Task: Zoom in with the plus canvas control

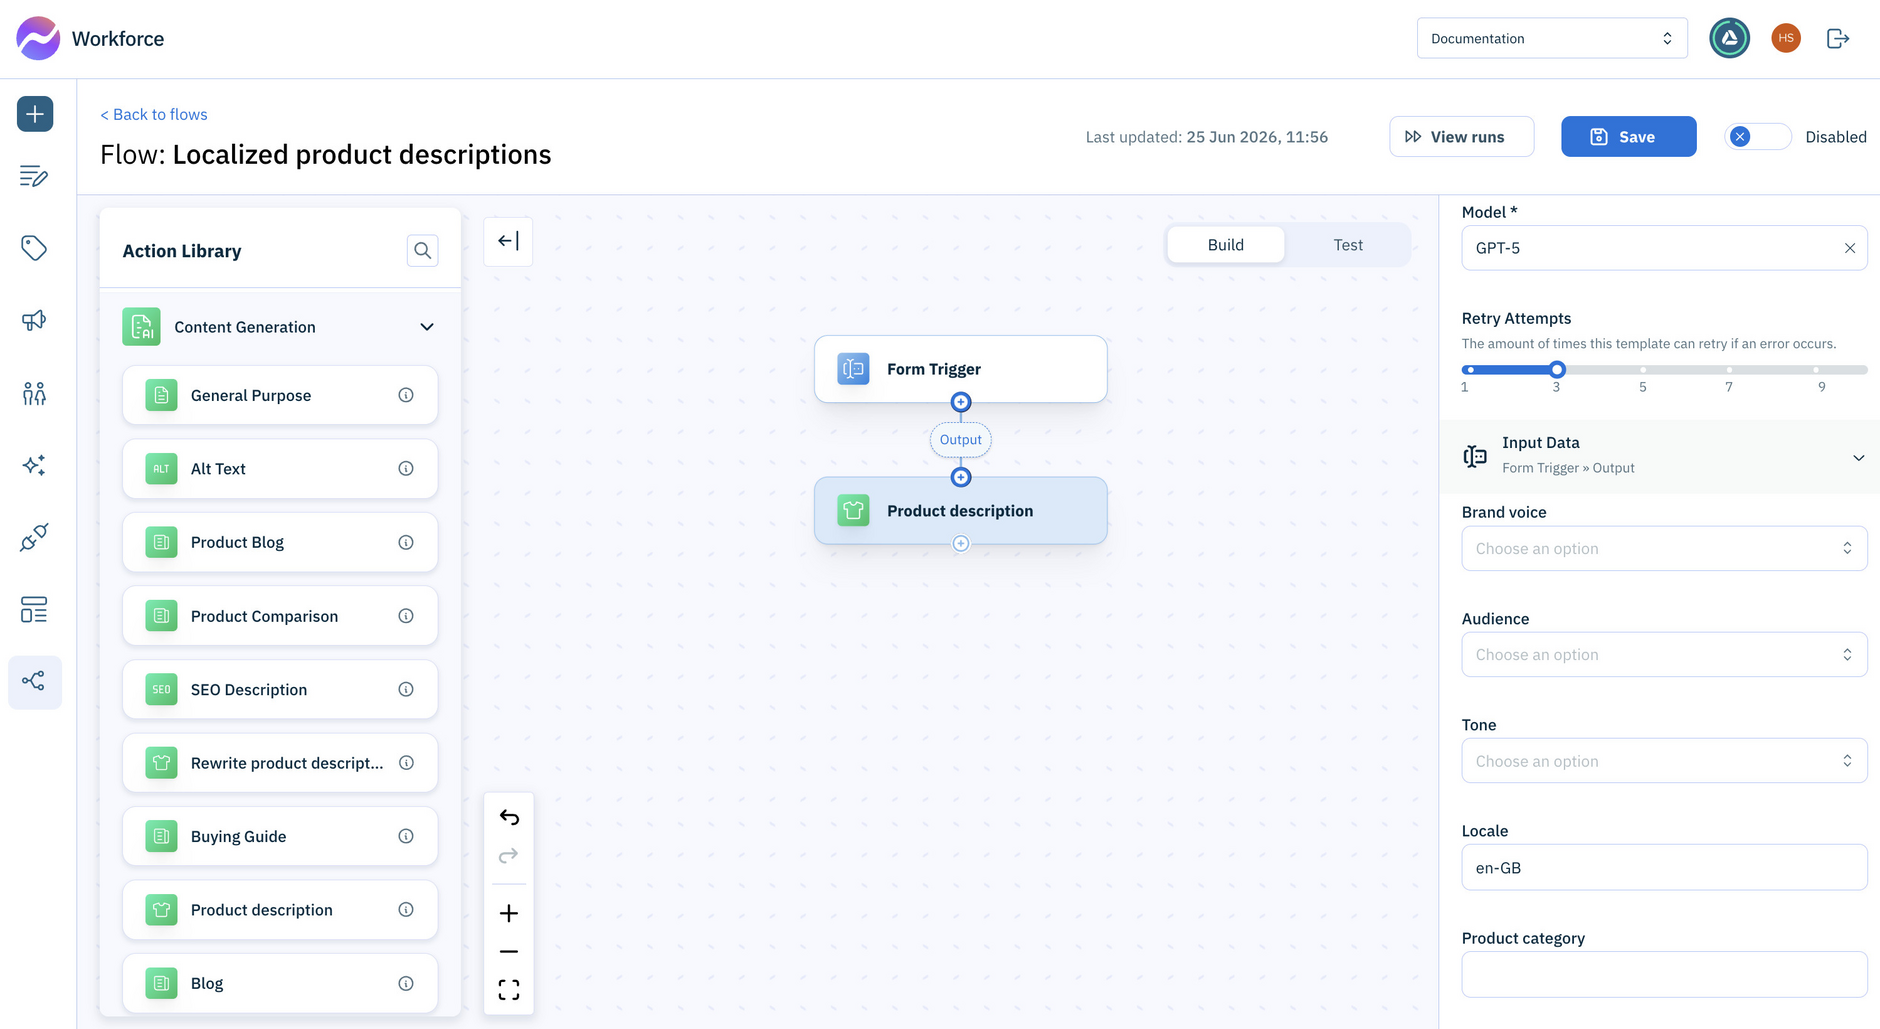Action: click(509, 913)
